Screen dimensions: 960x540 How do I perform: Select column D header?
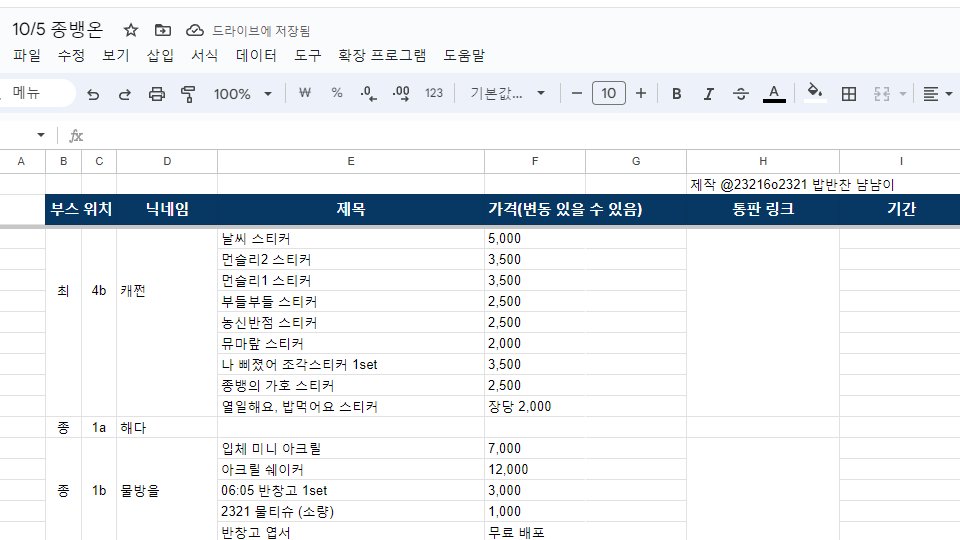[167, 162]
